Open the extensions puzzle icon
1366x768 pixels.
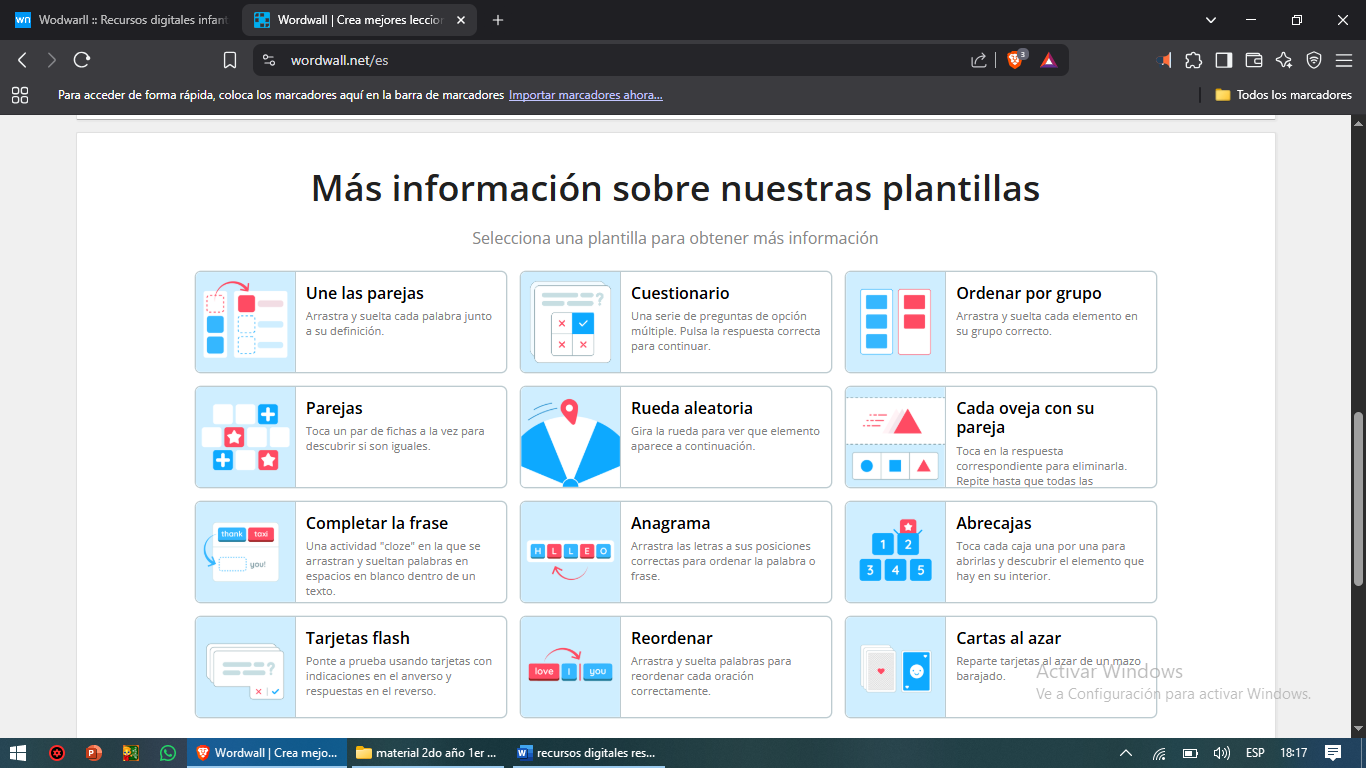[1193, 60]
